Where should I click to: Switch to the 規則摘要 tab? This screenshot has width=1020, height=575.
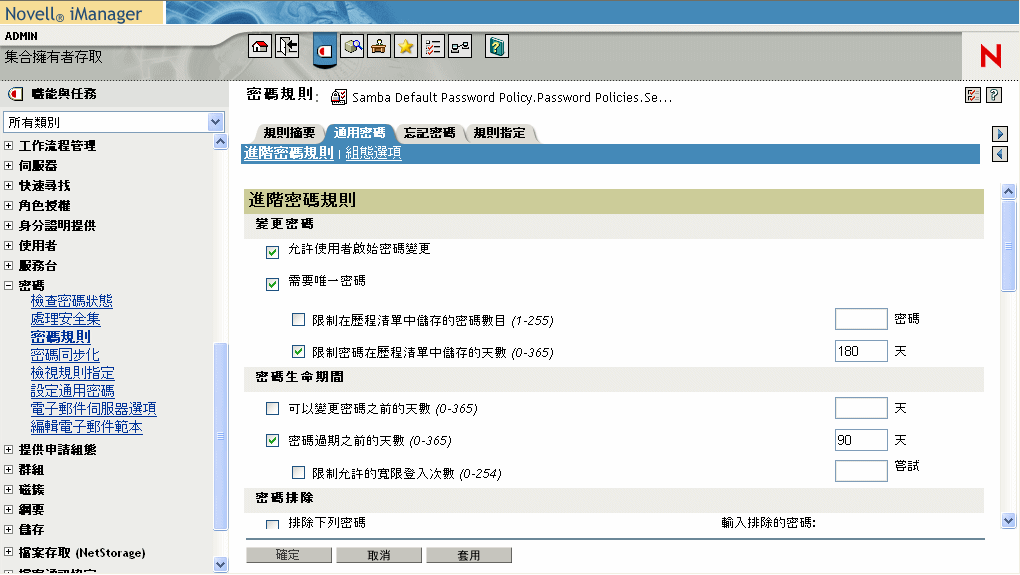tap(289, 133)
